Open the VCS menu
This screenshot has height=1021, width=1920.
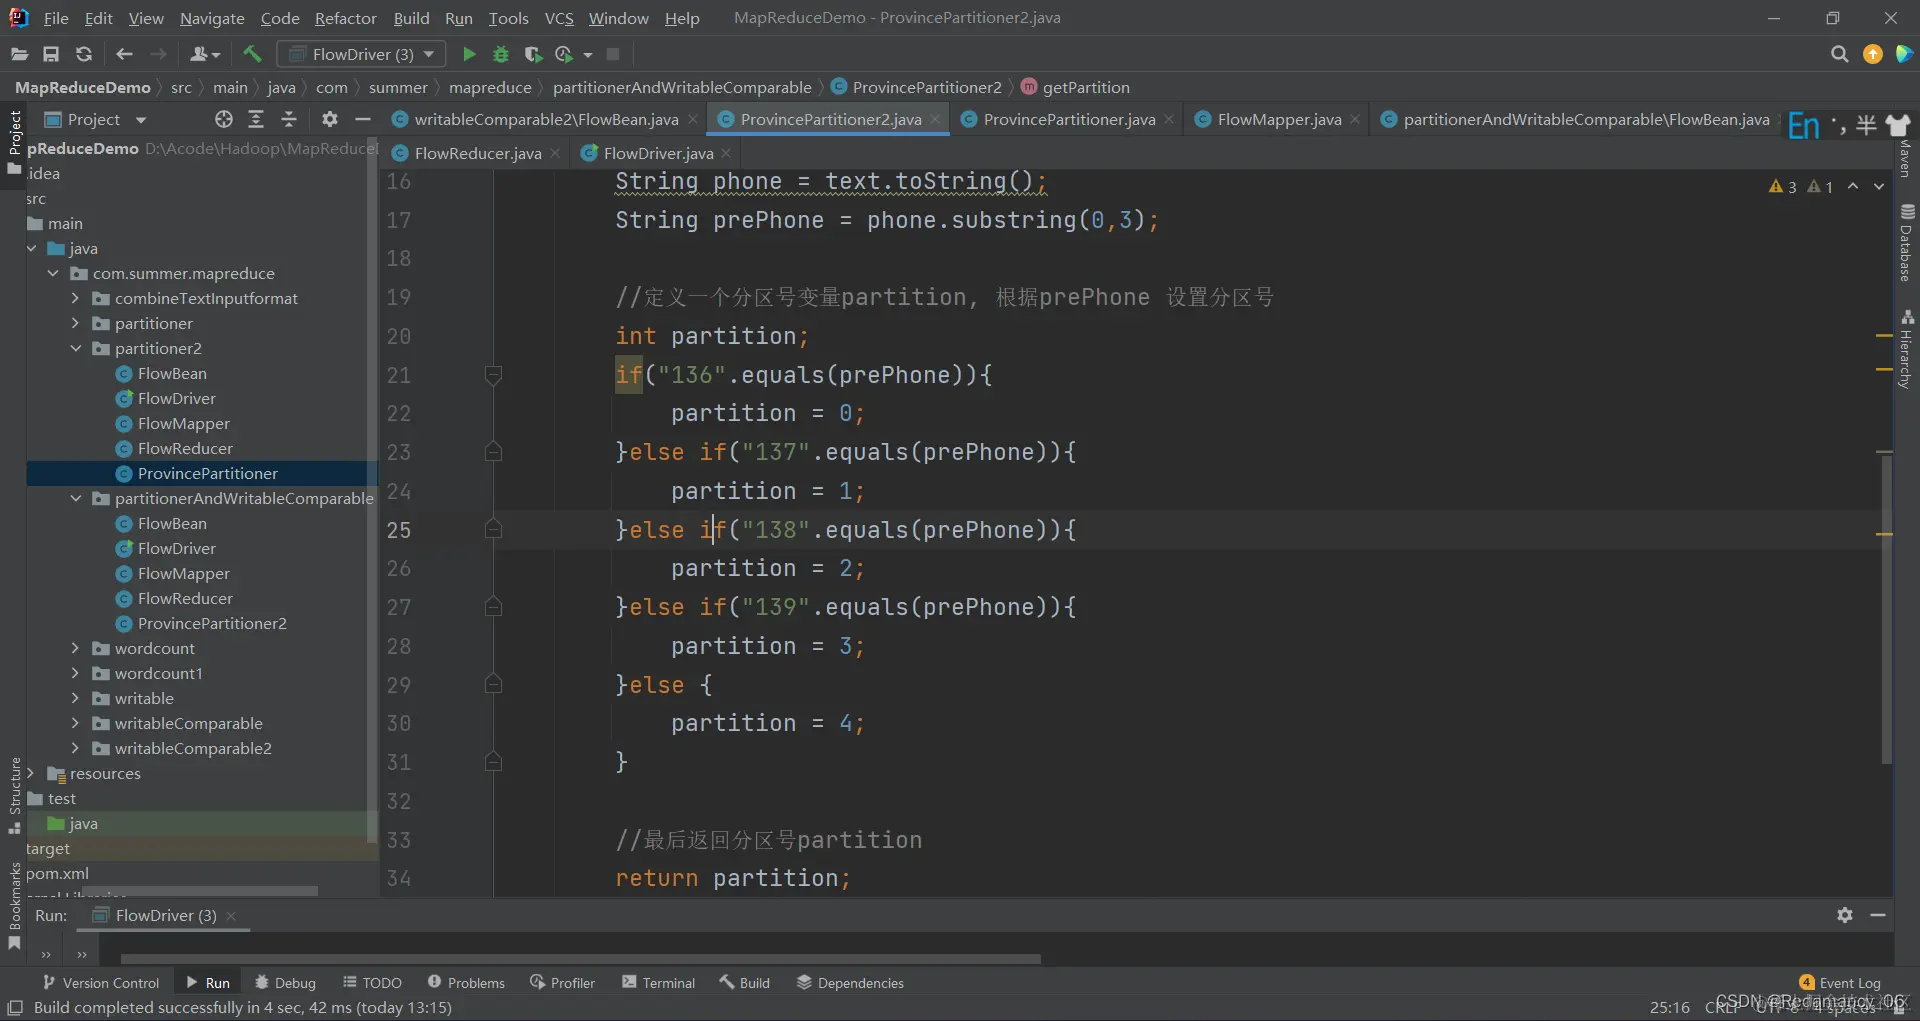[x=559, y=18]
